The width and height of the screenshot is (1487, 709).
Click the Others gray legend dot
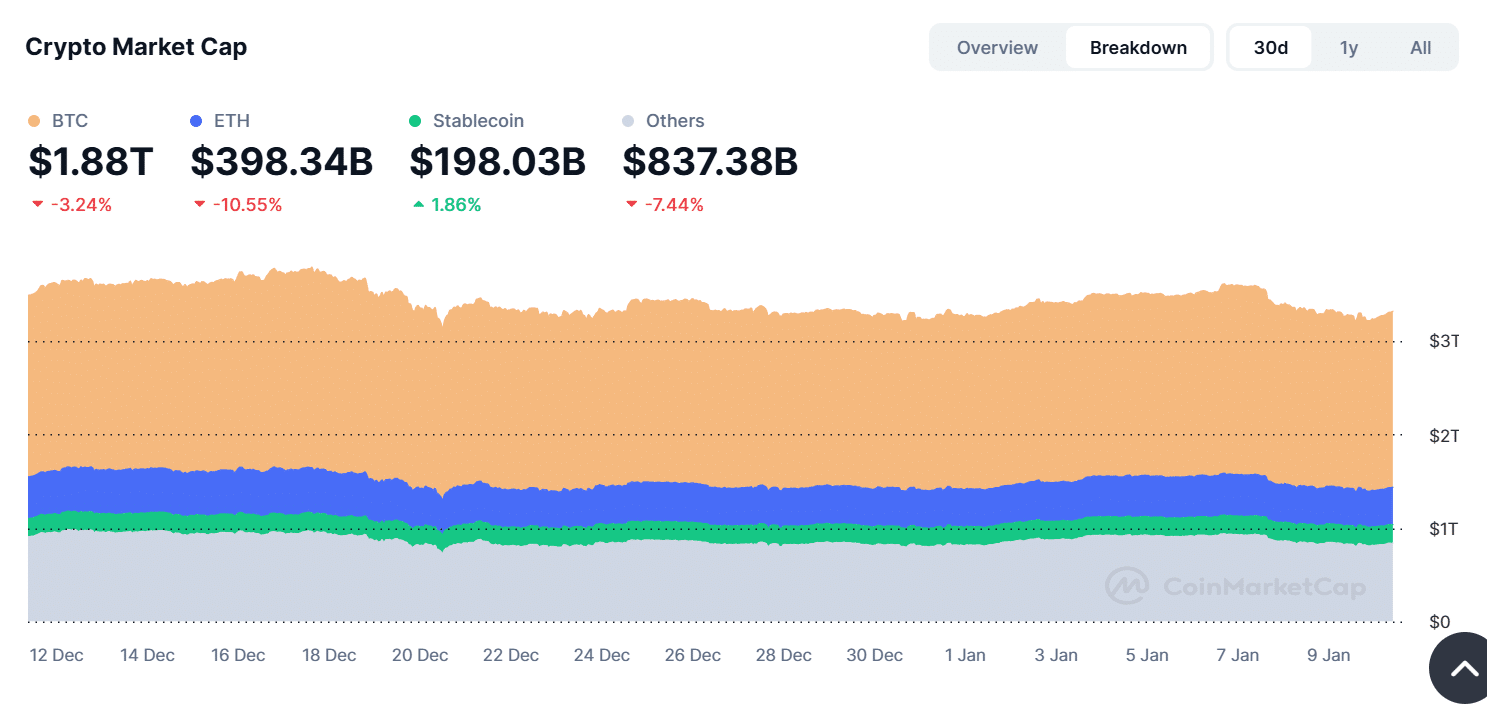point(628,121)
